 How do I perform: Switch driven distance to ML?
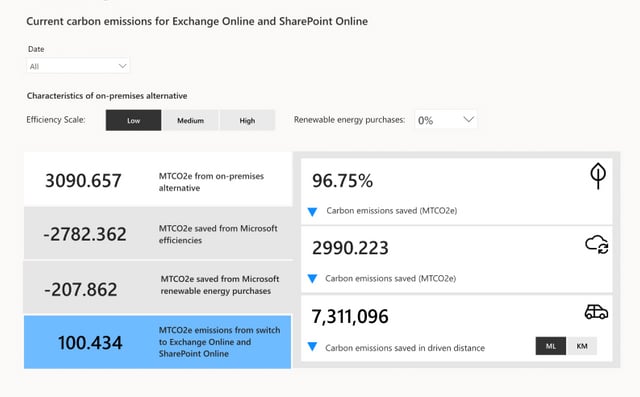[551, 346]
